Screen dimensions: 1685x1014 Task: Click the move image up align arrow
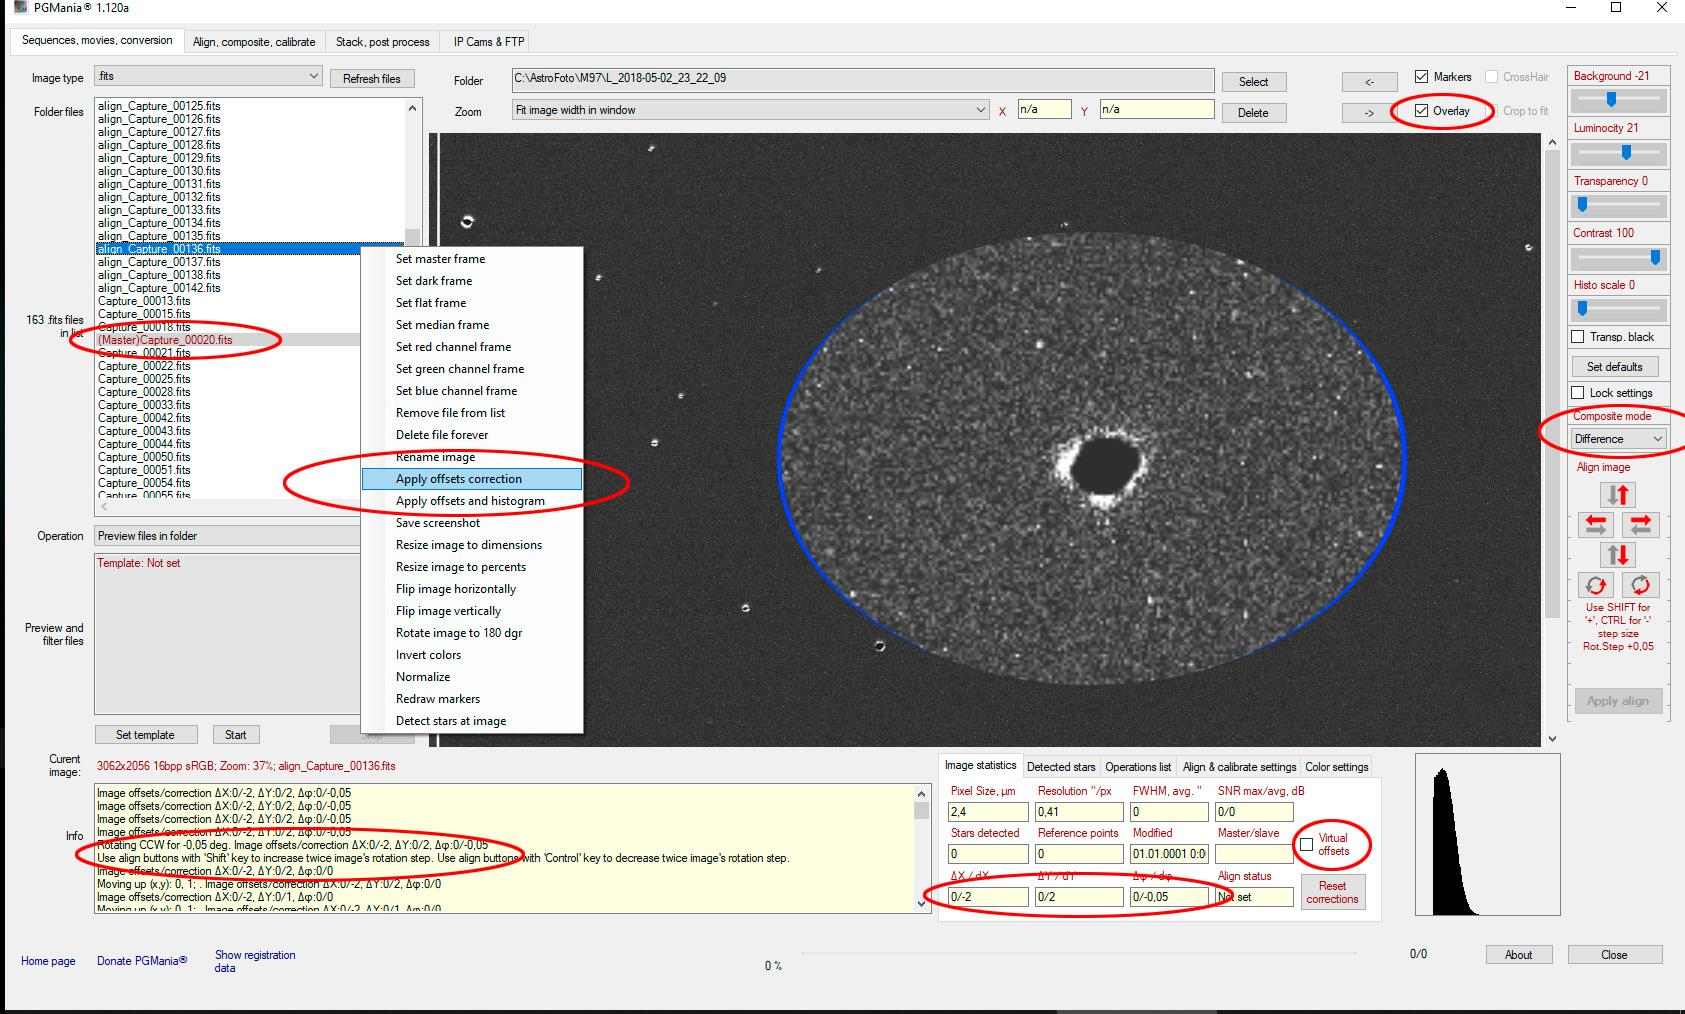click(1617, 495)
